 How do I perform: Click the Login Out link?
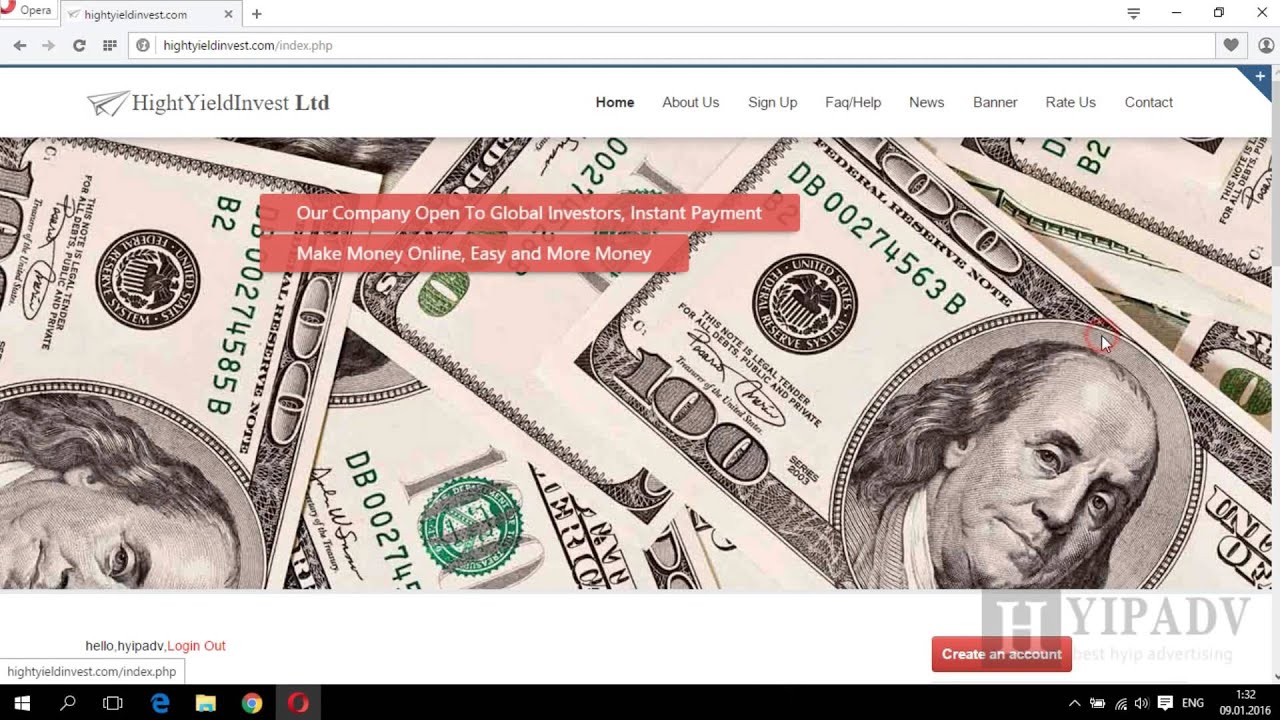coord(196,646)
